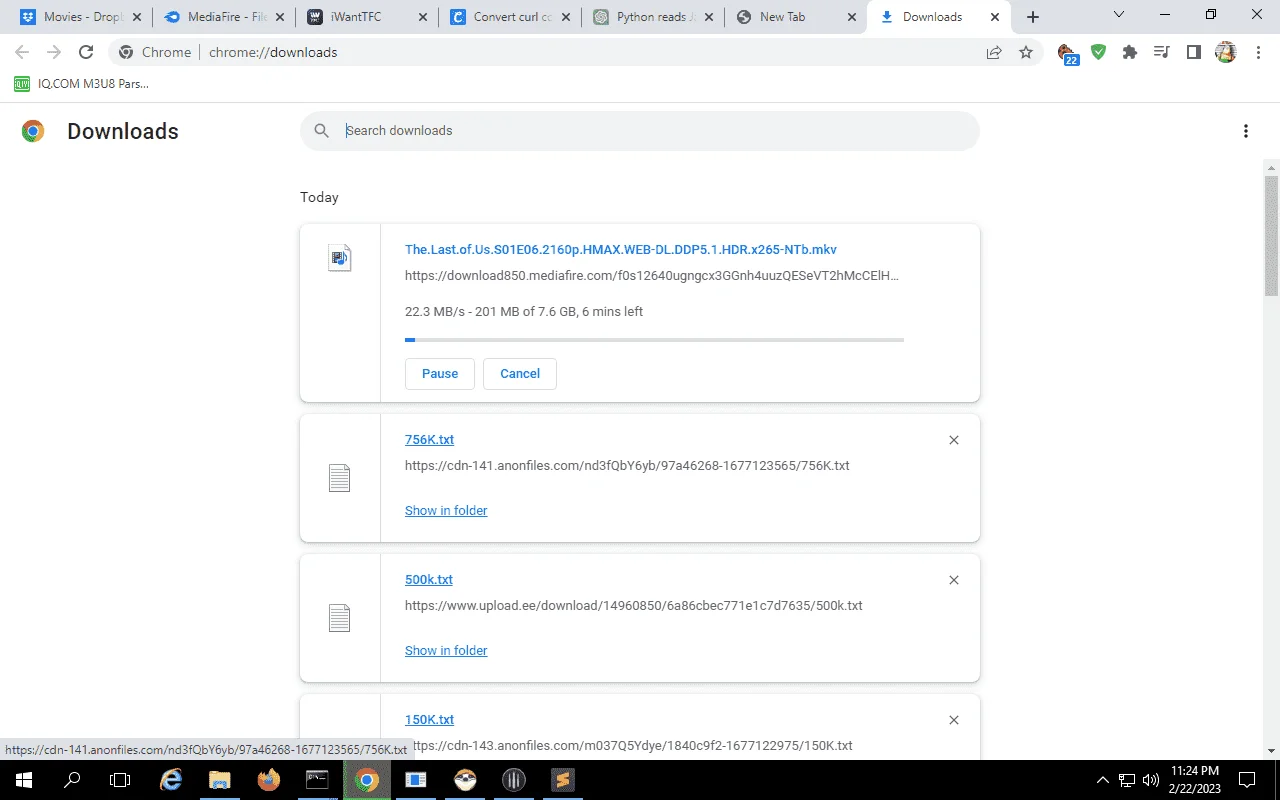Click the green shield extension icon

coord(1099,52)
